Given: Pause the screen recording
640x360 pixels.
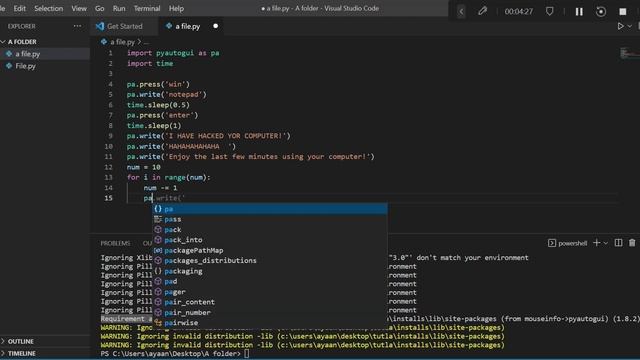Looking at the screenshot, I should point(579,11).
